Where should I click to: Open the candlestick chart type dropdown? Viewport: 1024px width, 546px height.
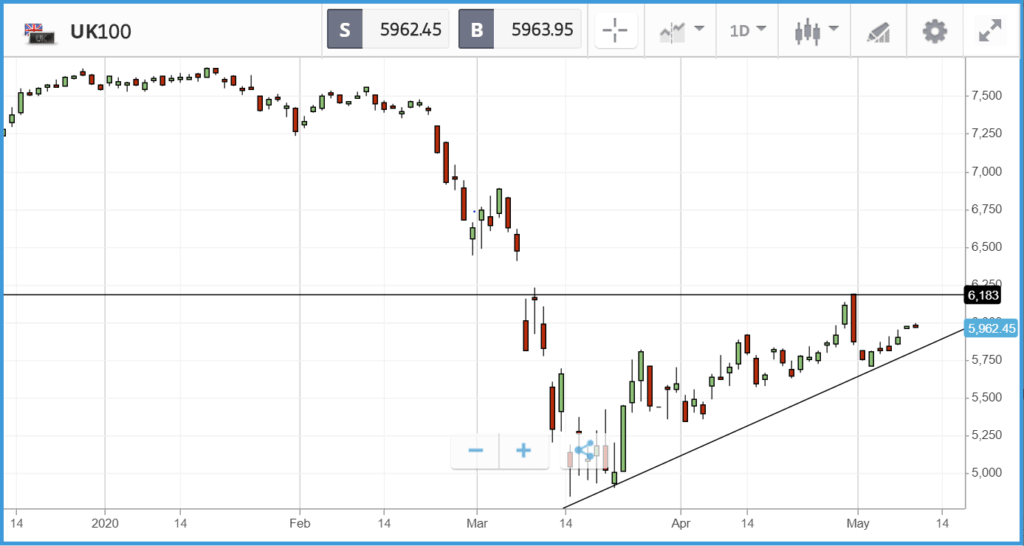point(816,30)
